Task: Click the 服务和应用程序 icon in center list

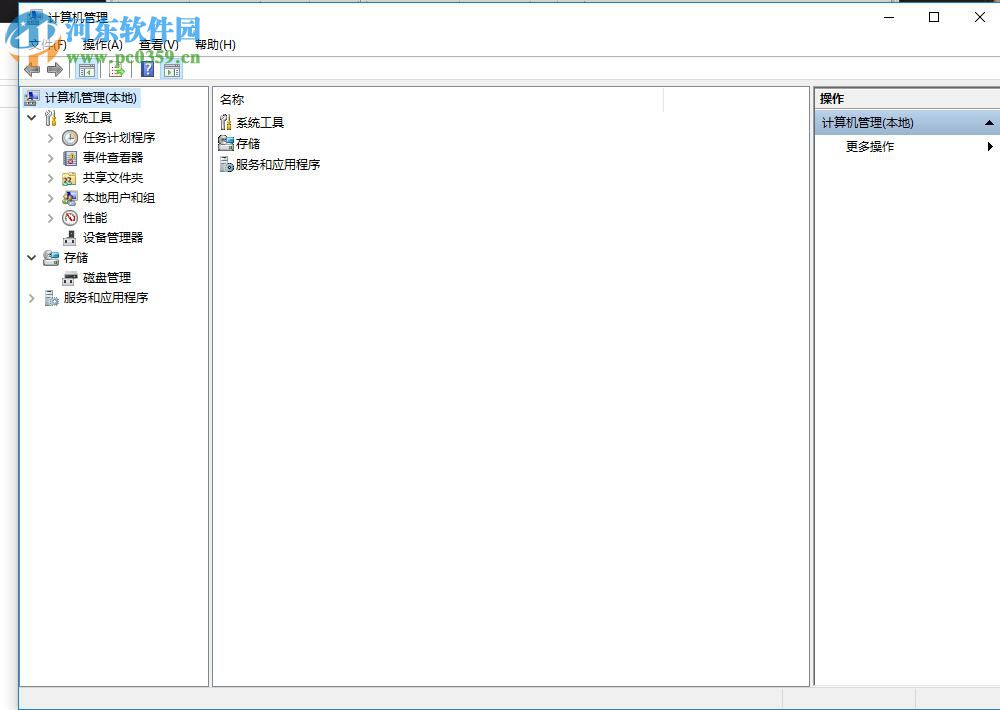Action: click(x=226, y=165)
